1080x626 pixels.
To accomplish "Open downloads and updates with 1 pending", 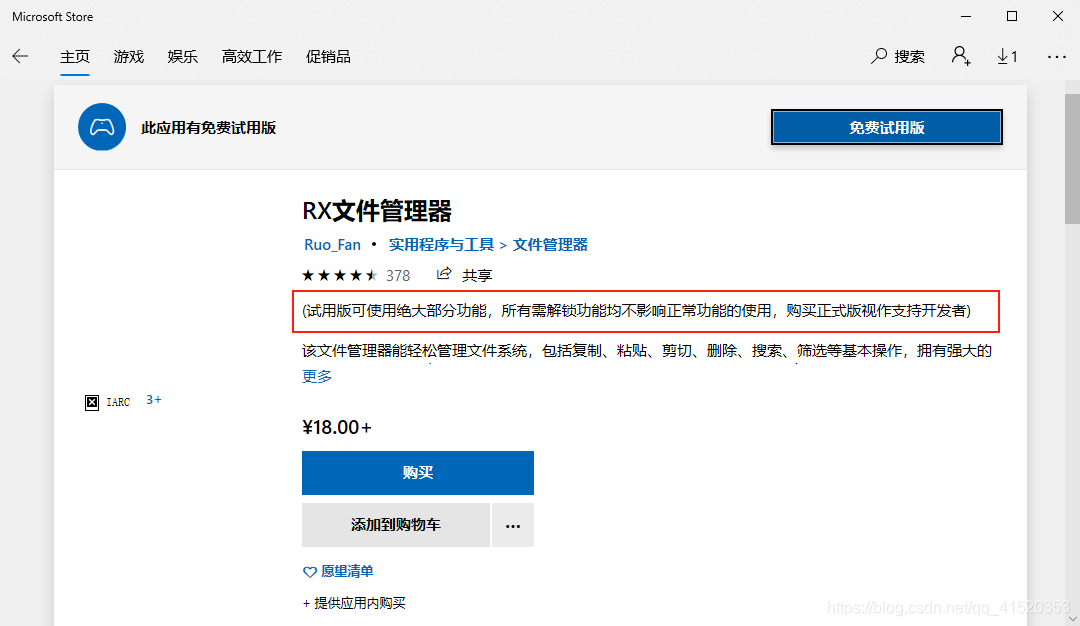I will point(1007,56).
